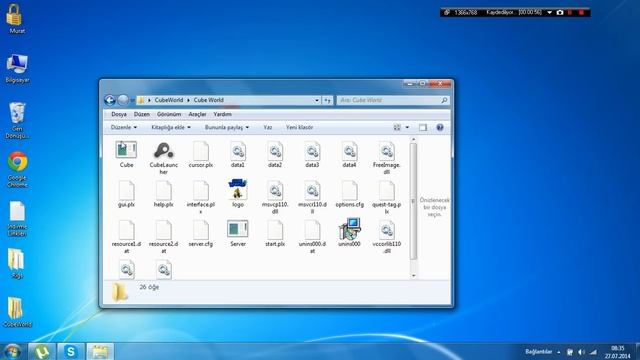640x360 pixels.
Task: Open the Görünüm menu
Action: pos(169,114)
